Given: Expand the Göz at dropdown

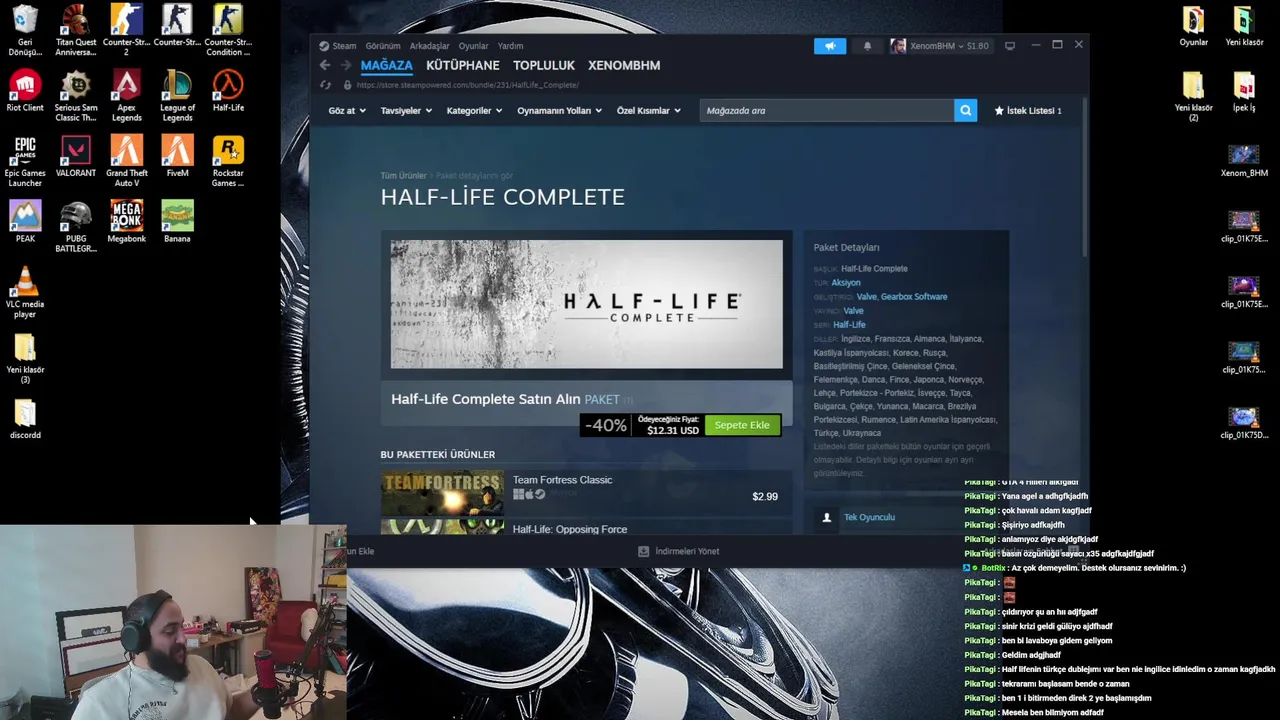Looking at the screenshot, I should point(345,111).
